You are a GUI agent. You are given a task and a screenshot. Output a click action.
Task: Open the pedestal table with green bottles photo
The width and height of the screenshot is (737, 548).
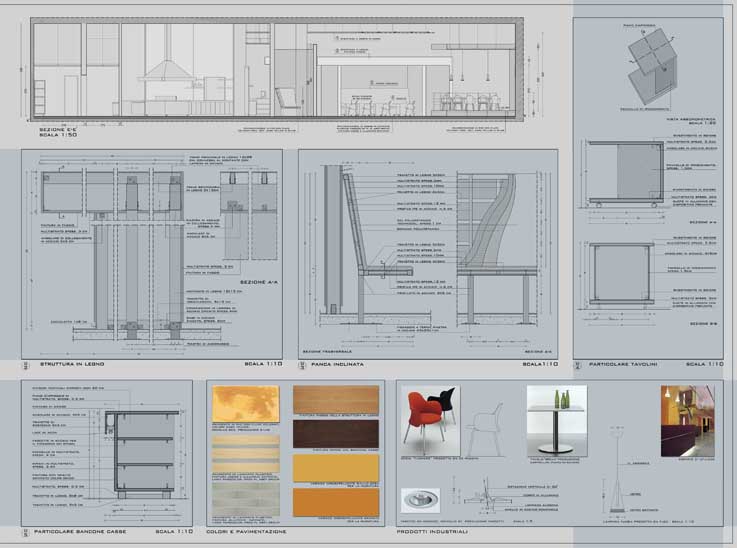click(557, 421)
